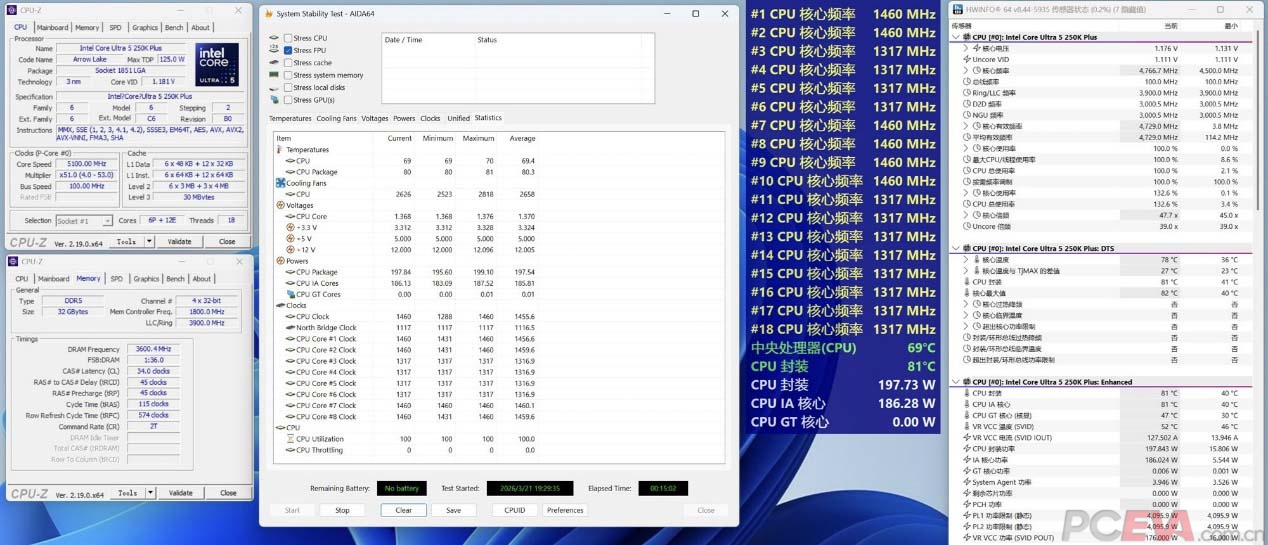Click the Powers group icon in the statistics list
The width and height of the screenshot is (1268, 545).
coord(280,261)
